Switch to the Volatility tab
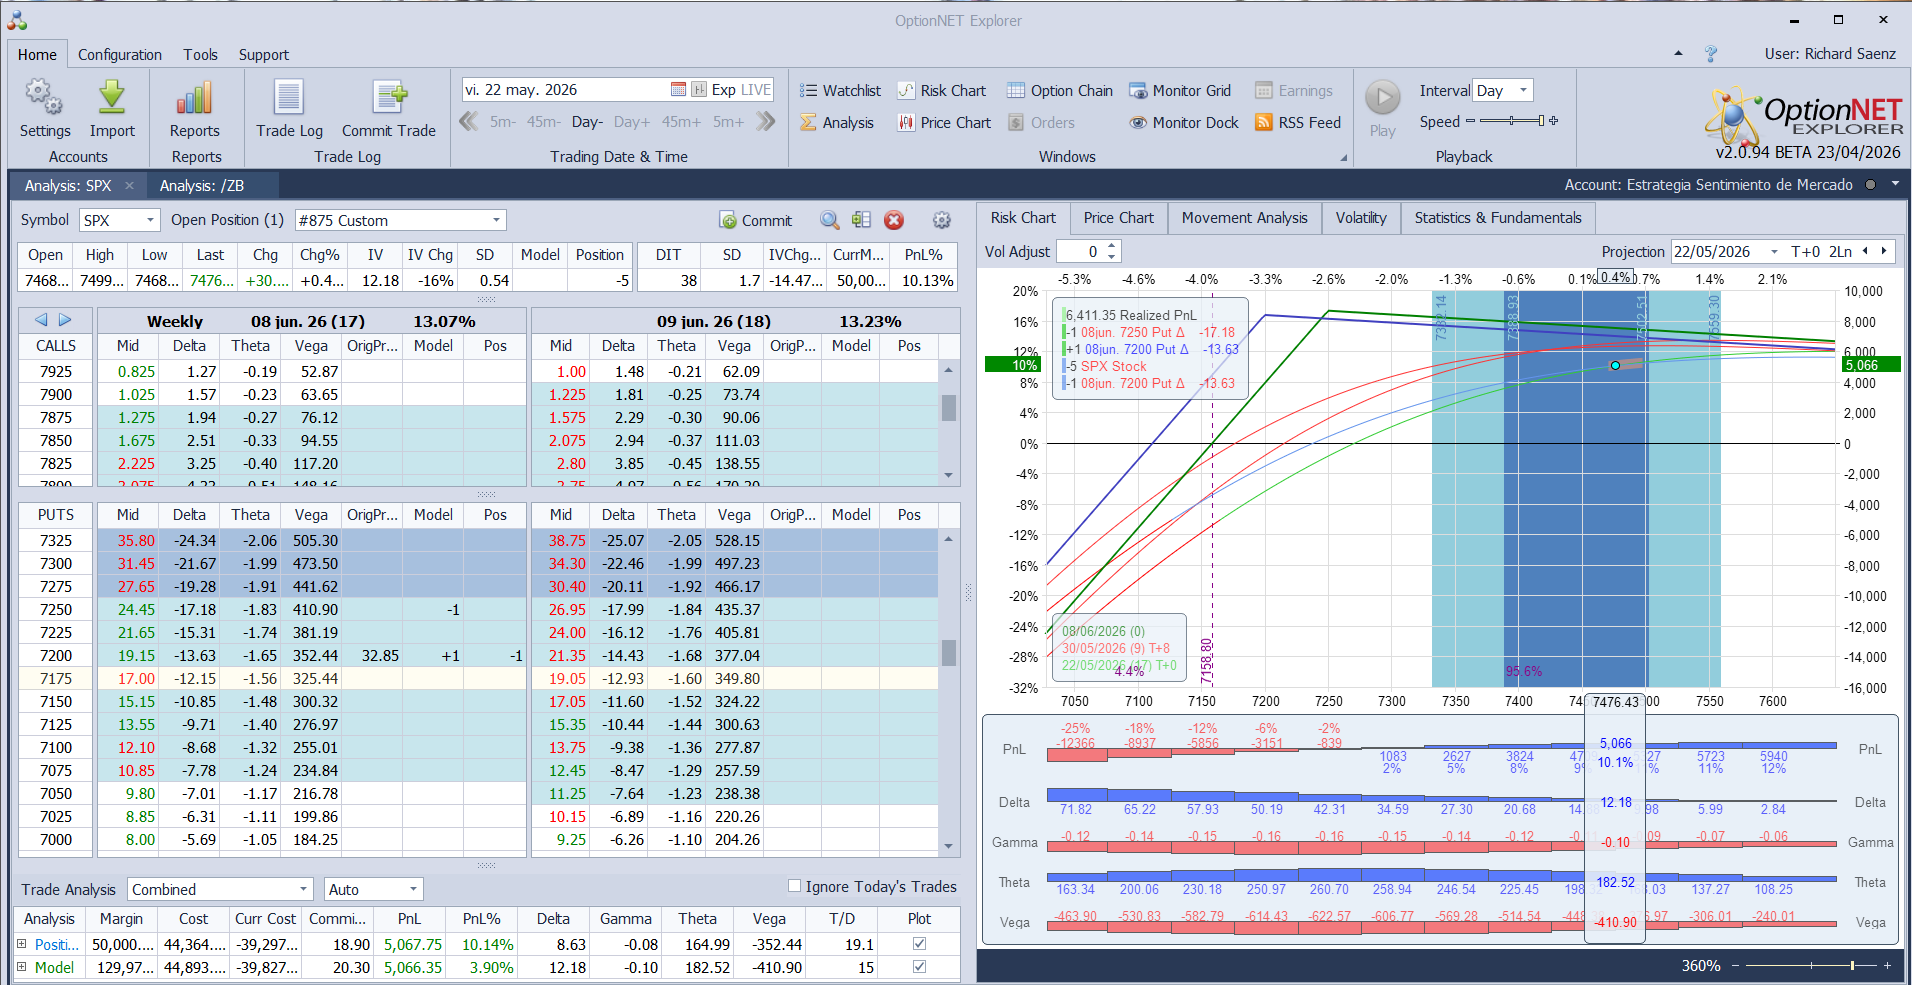Viewport: 1912px width, 985px height. [x=1361, y=218]
